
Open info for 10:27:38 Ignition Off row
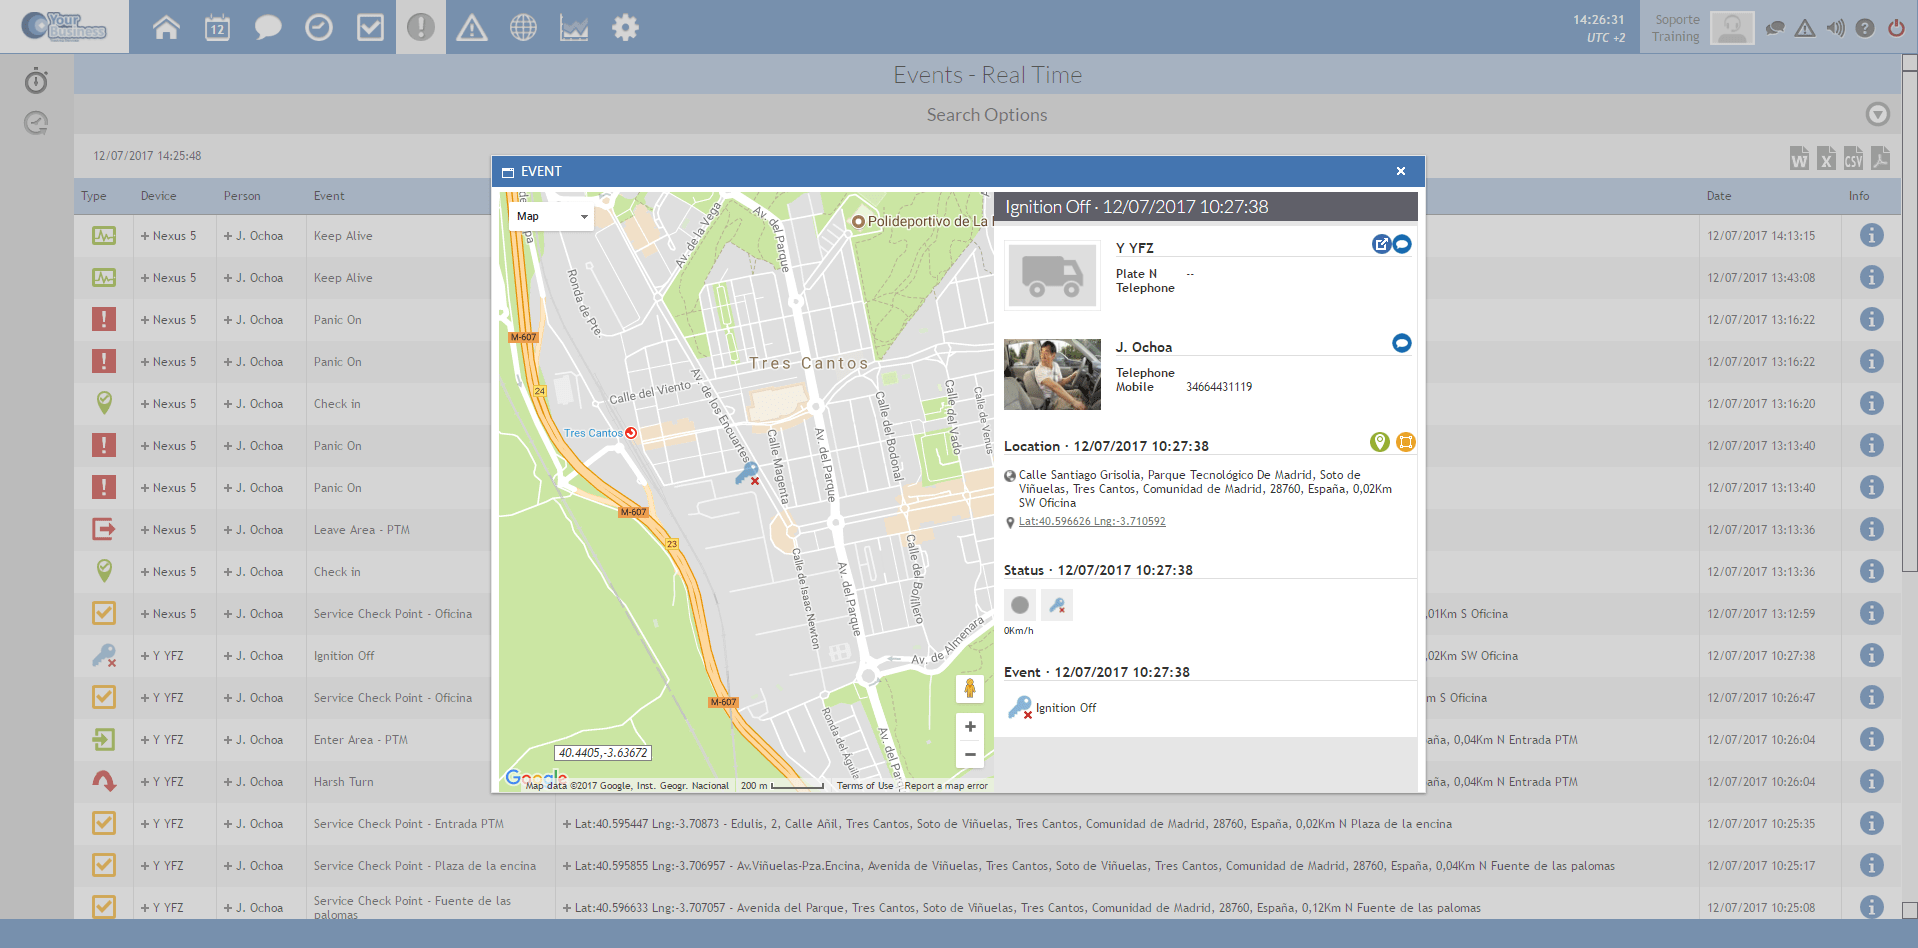pyautogui.click(x=1872, y=655)
